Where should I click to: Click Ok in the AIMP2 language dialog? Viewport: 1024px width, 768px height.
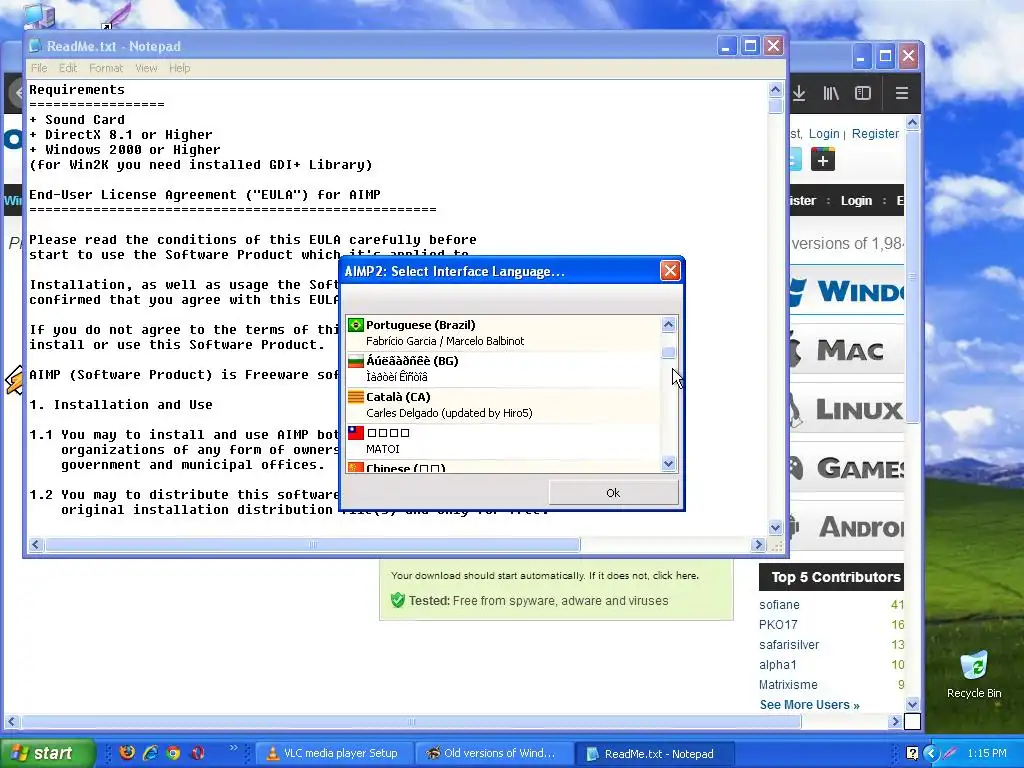coord(613,493)
